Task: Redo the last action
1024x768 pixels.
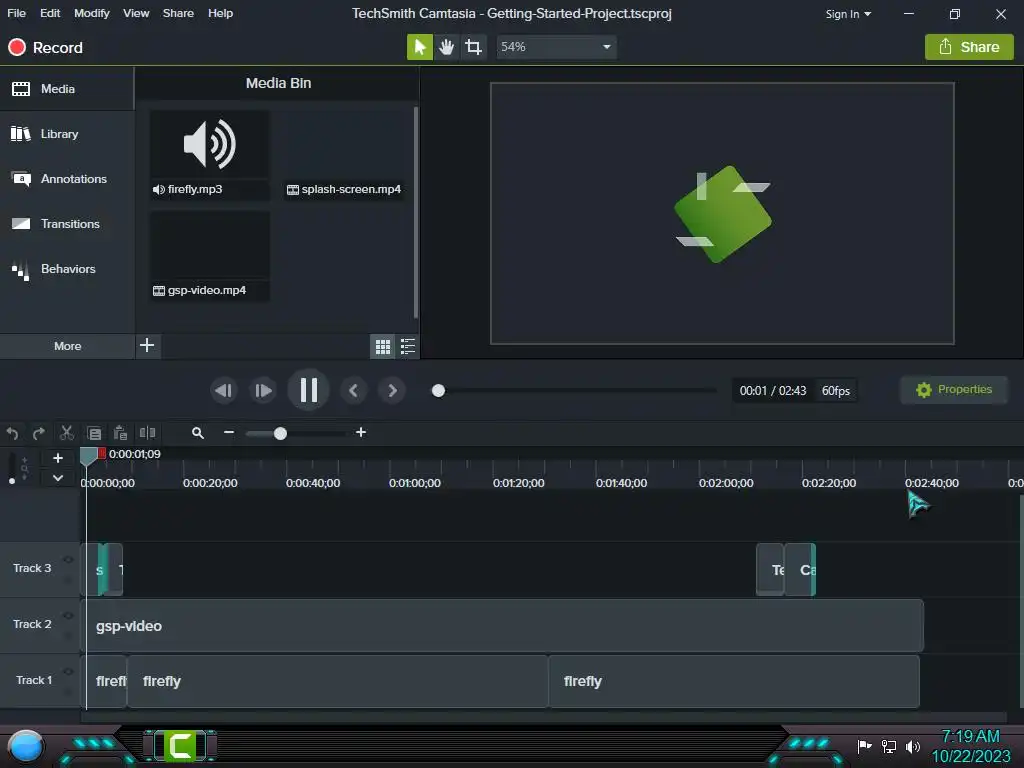Action: pos(39,433)
